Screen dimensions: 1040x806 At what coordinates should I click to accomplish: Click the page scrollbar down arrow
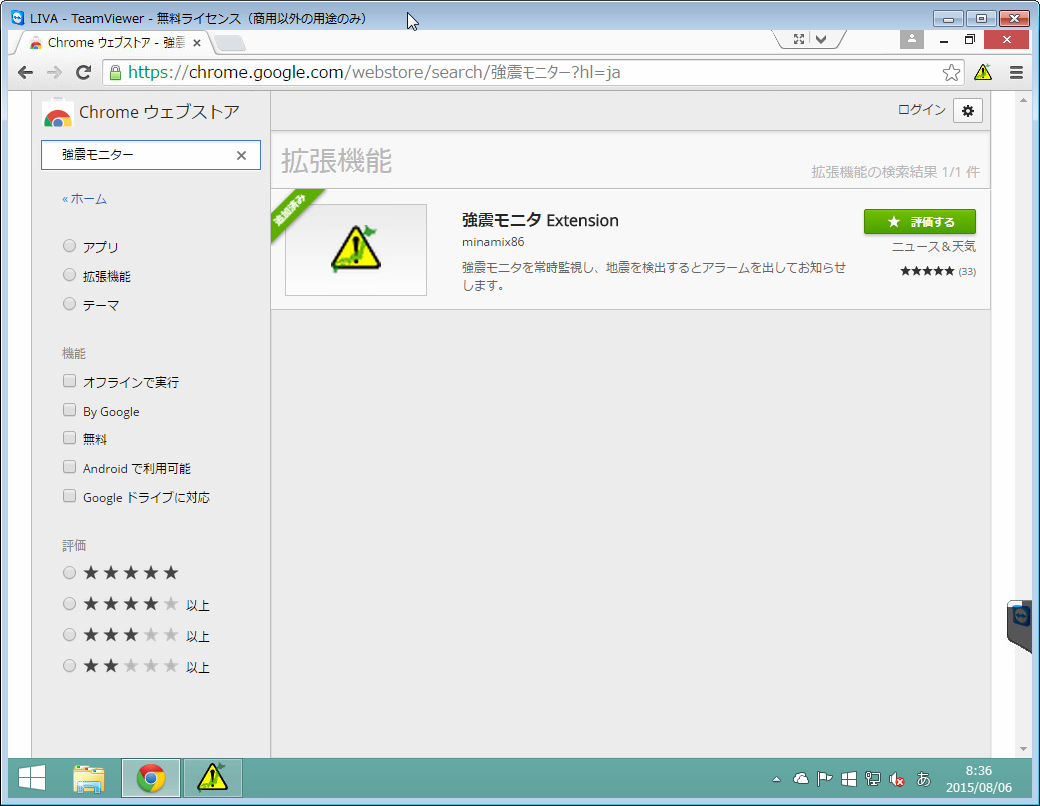1023,750
